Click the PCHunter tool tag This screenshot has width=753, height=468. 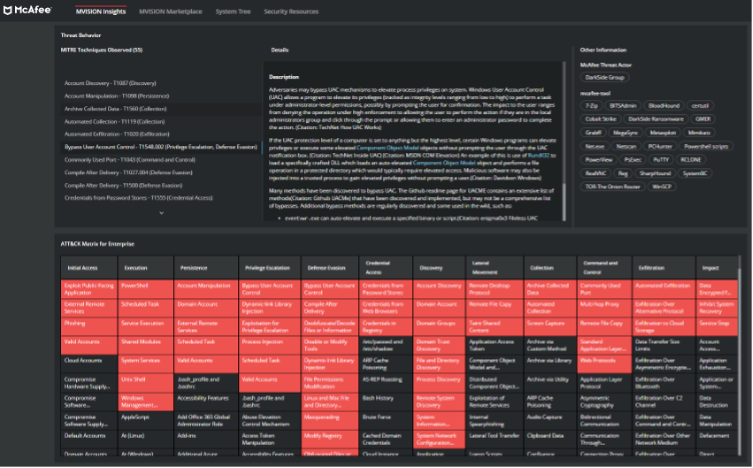pyautogui.click(x=660, y=146)
